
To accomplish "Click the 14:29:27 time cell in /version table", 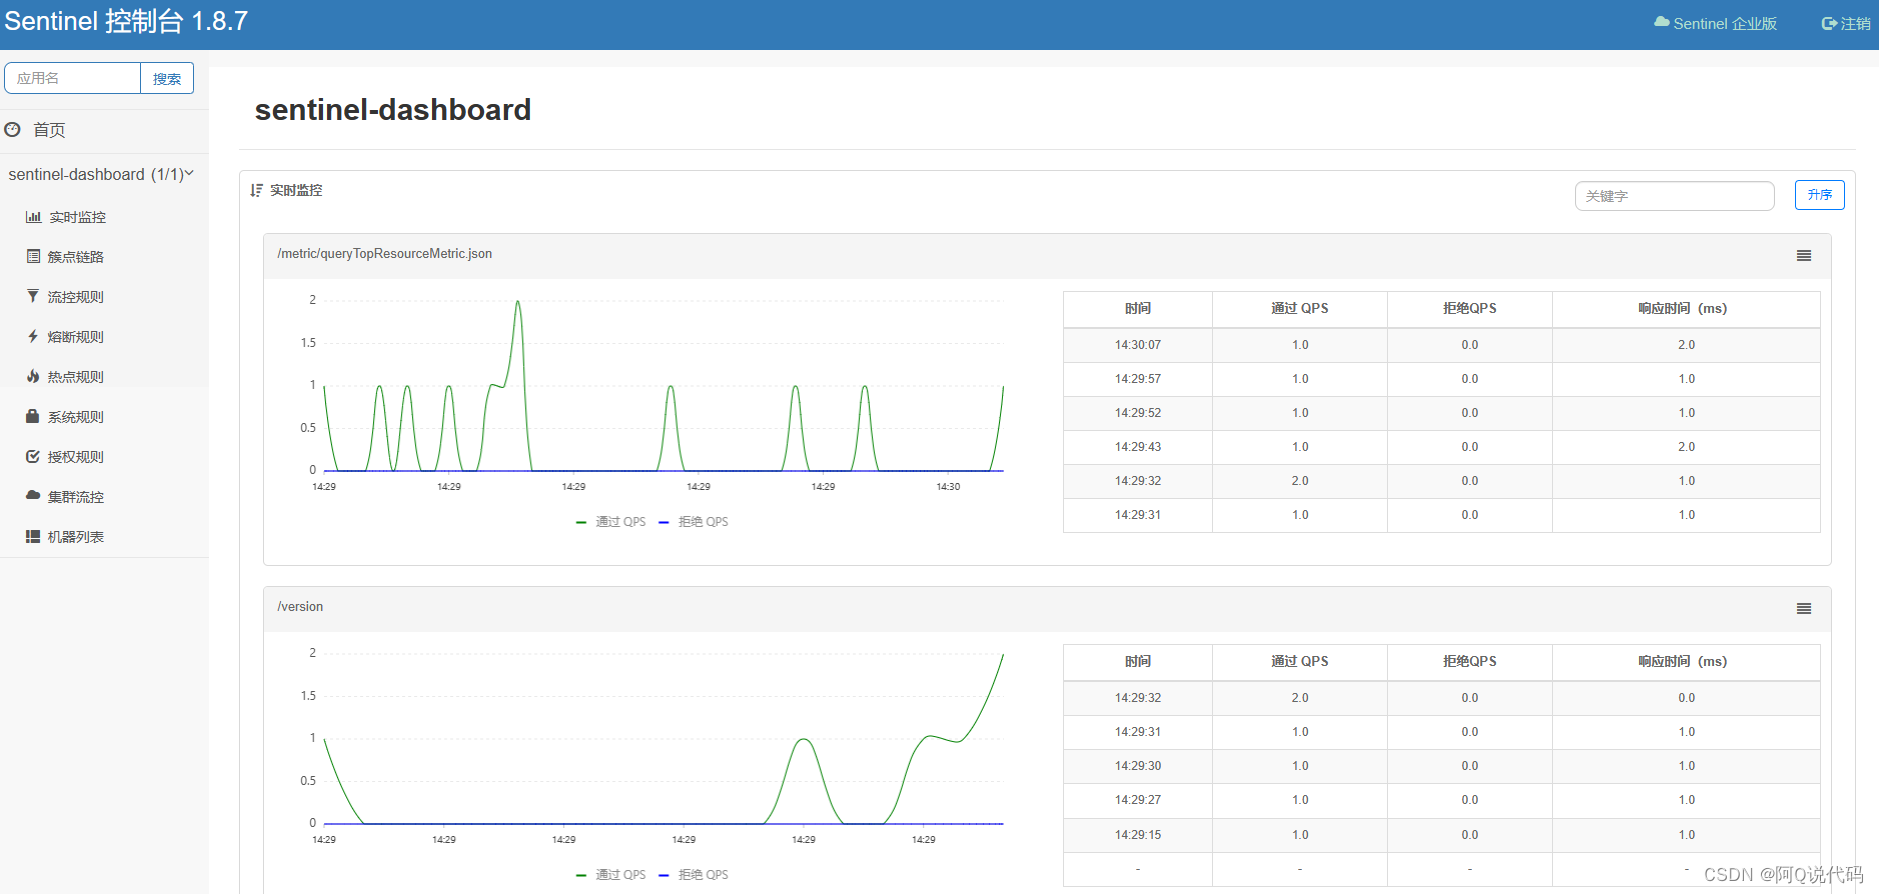I will pos(1138,800).
